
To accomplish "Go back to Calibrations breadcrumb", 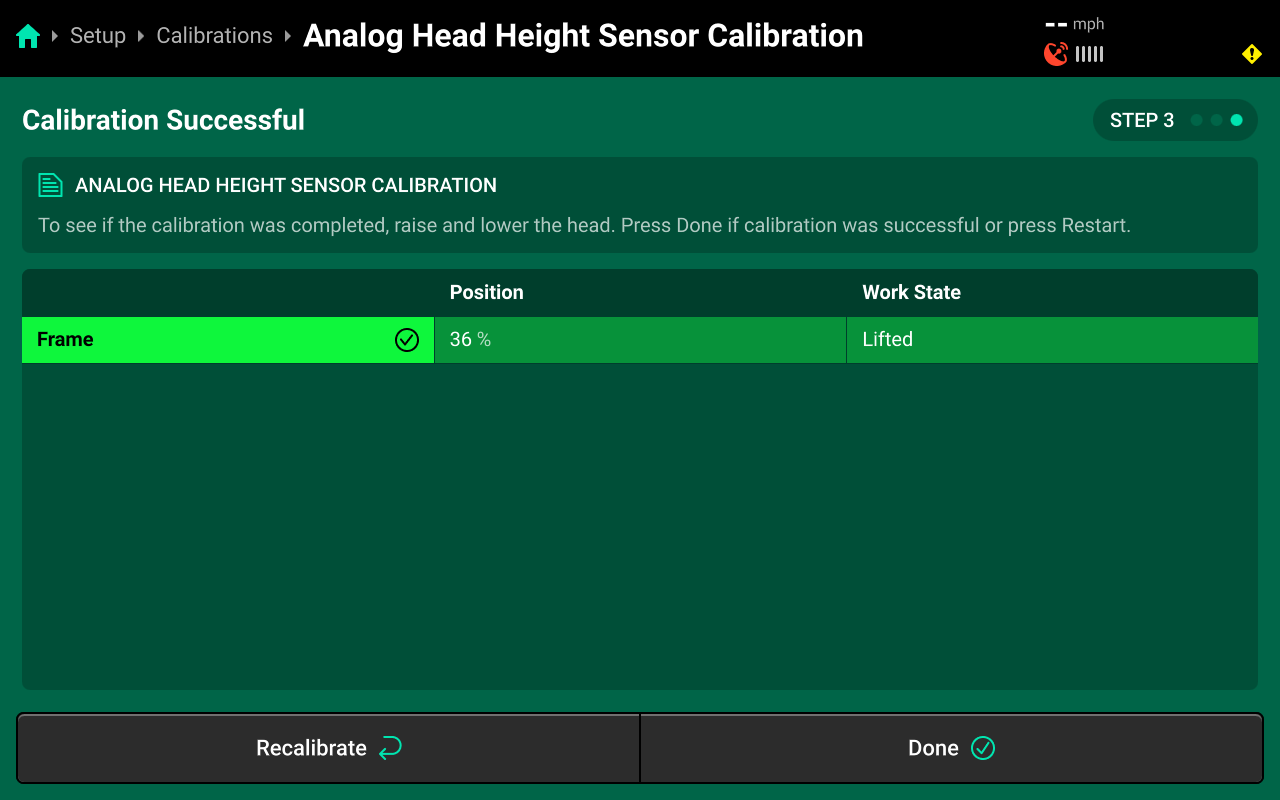I will click(214, 36).
